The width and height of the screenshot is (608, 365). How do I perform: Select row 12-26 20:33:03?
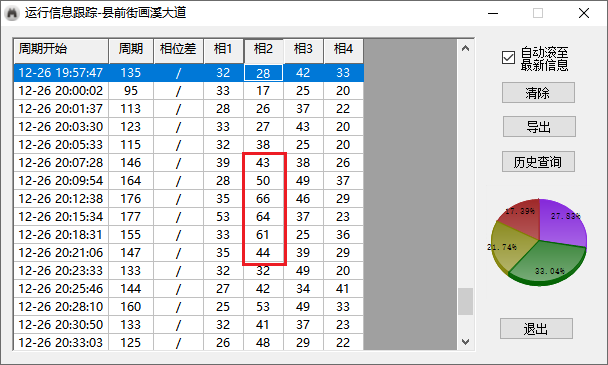coord(188,343)
